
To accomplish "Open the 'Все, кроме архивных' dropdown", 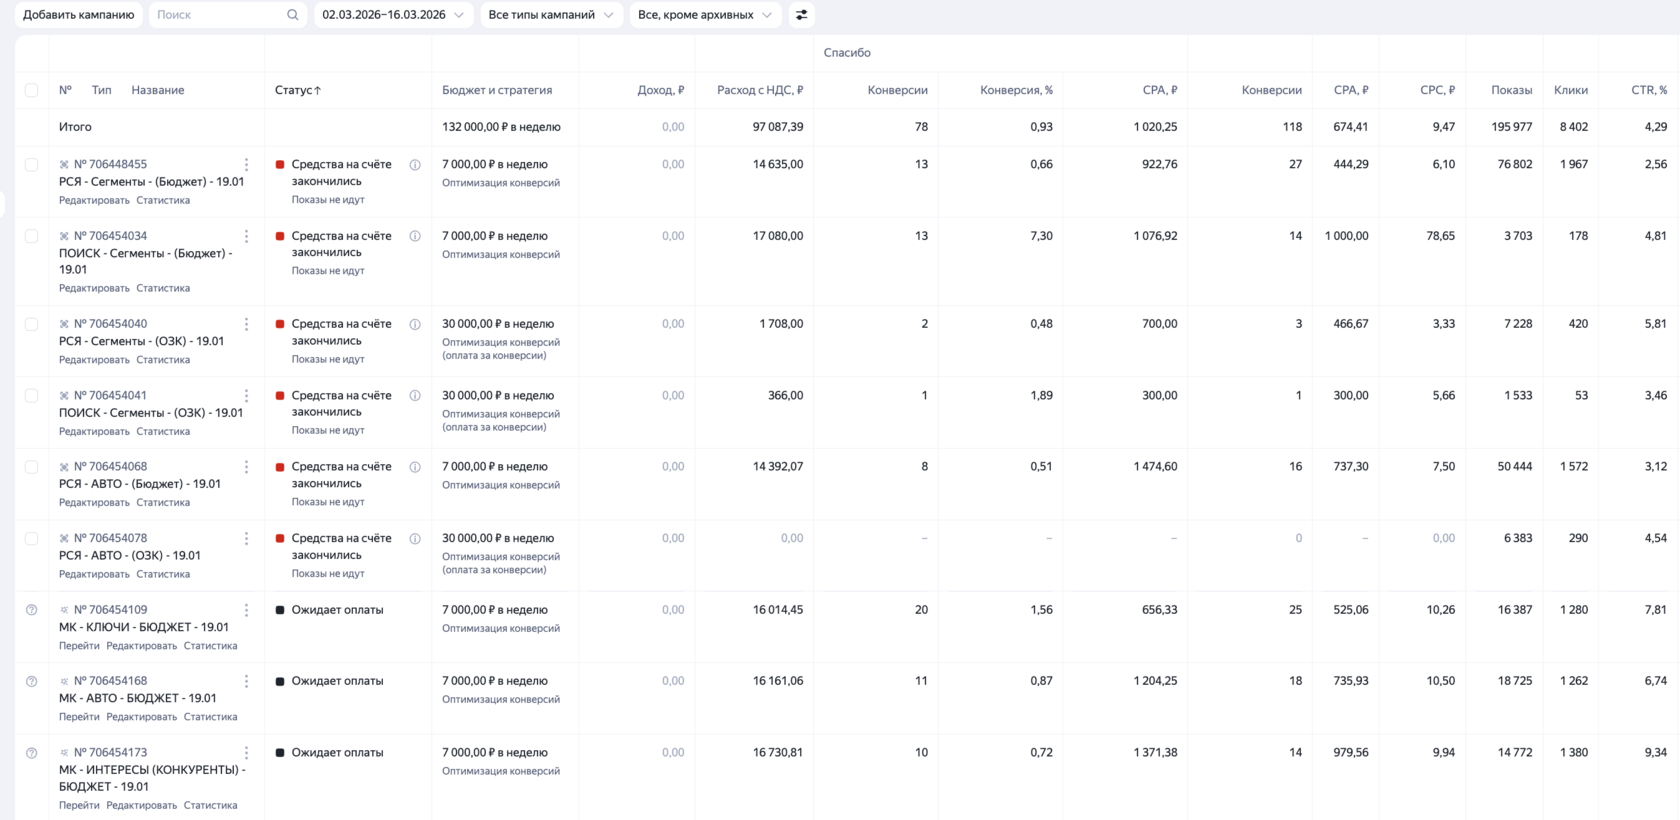I will 705,15.
